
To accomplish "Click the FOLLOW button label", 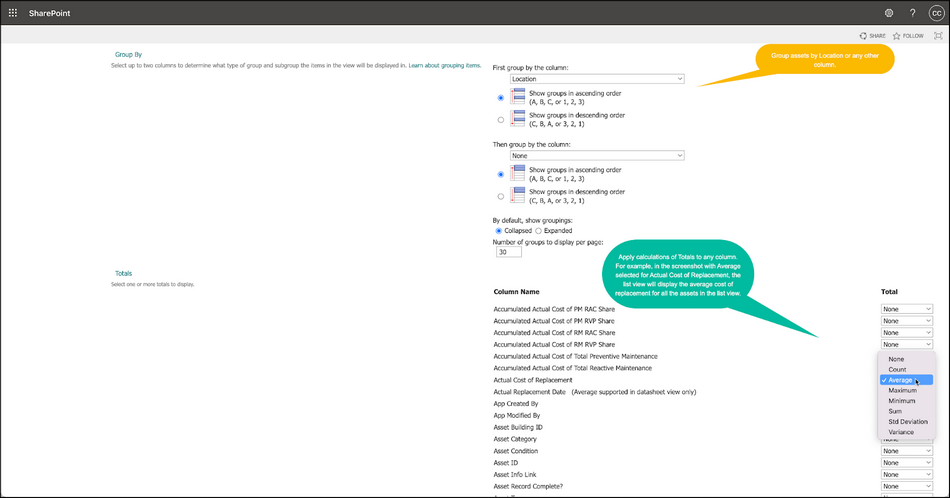I will tap(913, 36).
